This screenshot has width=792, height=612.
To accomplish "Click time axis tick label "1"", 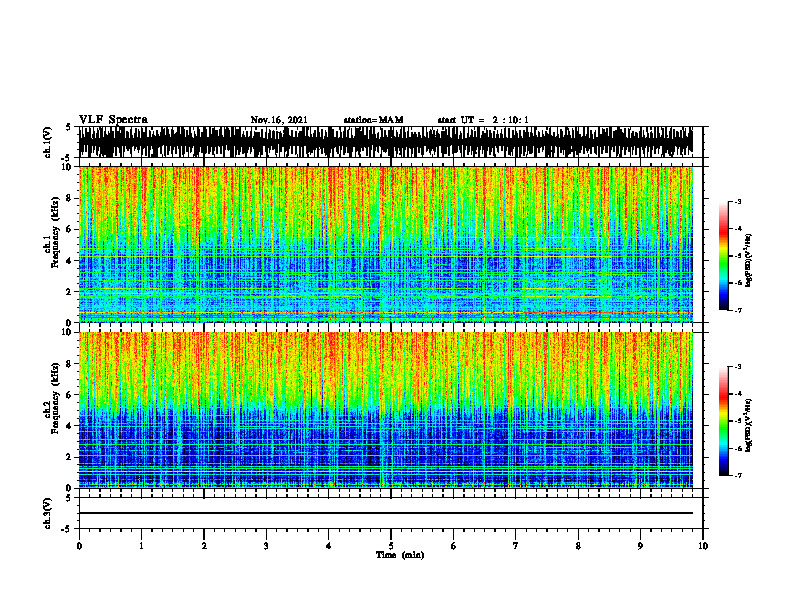I will 141,546.
